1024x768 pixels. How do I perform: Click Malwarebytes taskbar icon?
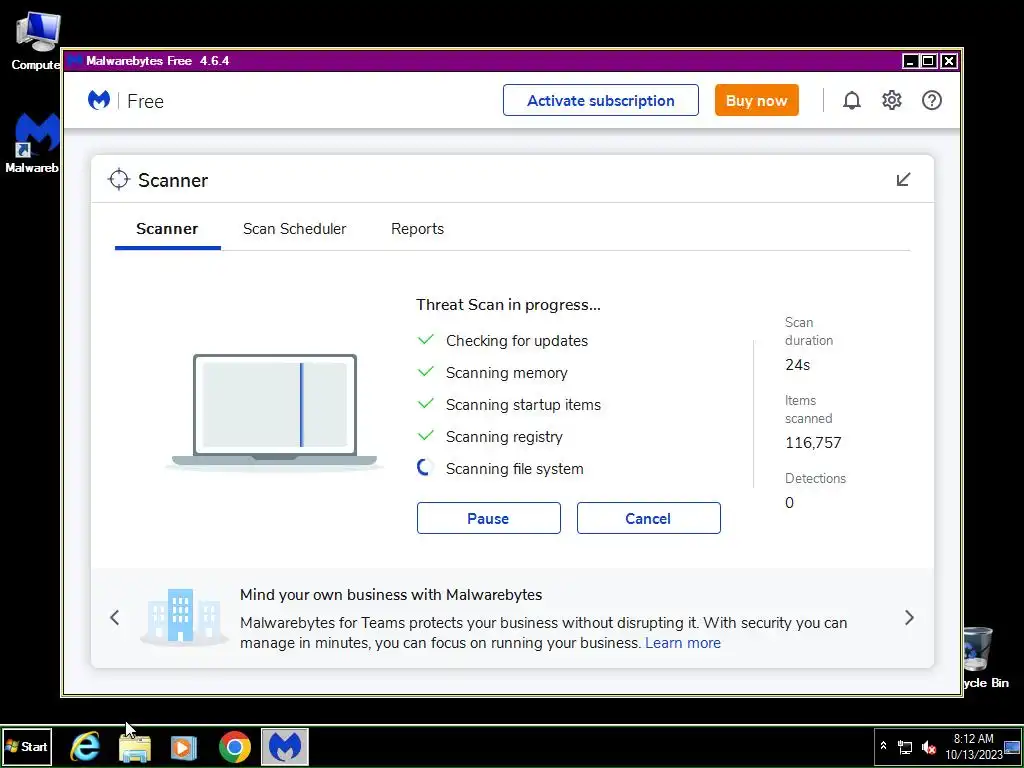pos(285,746)
